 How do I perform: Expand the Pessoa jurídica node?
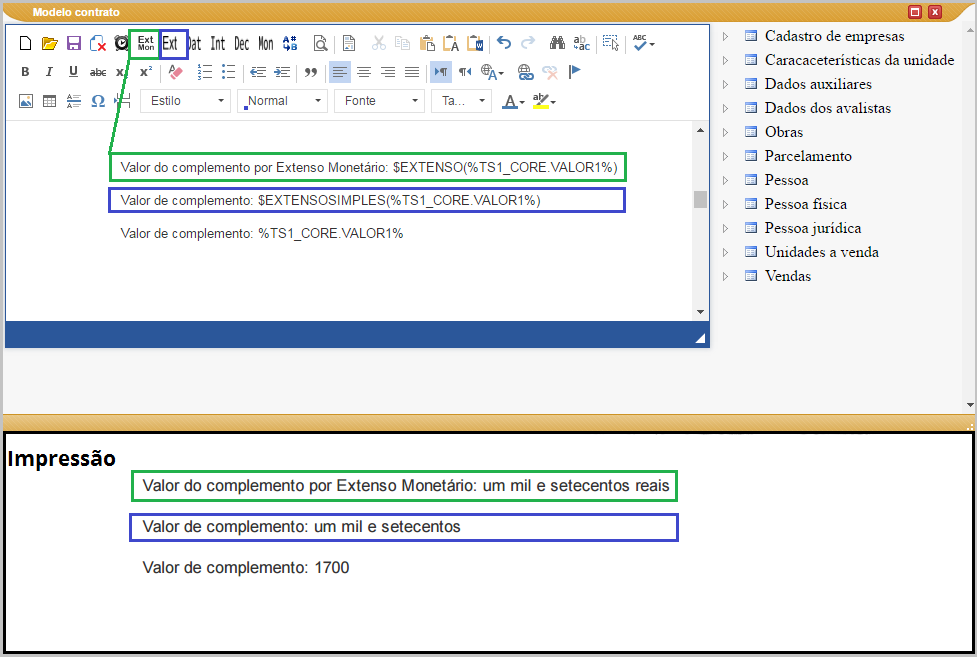point(725,228)
